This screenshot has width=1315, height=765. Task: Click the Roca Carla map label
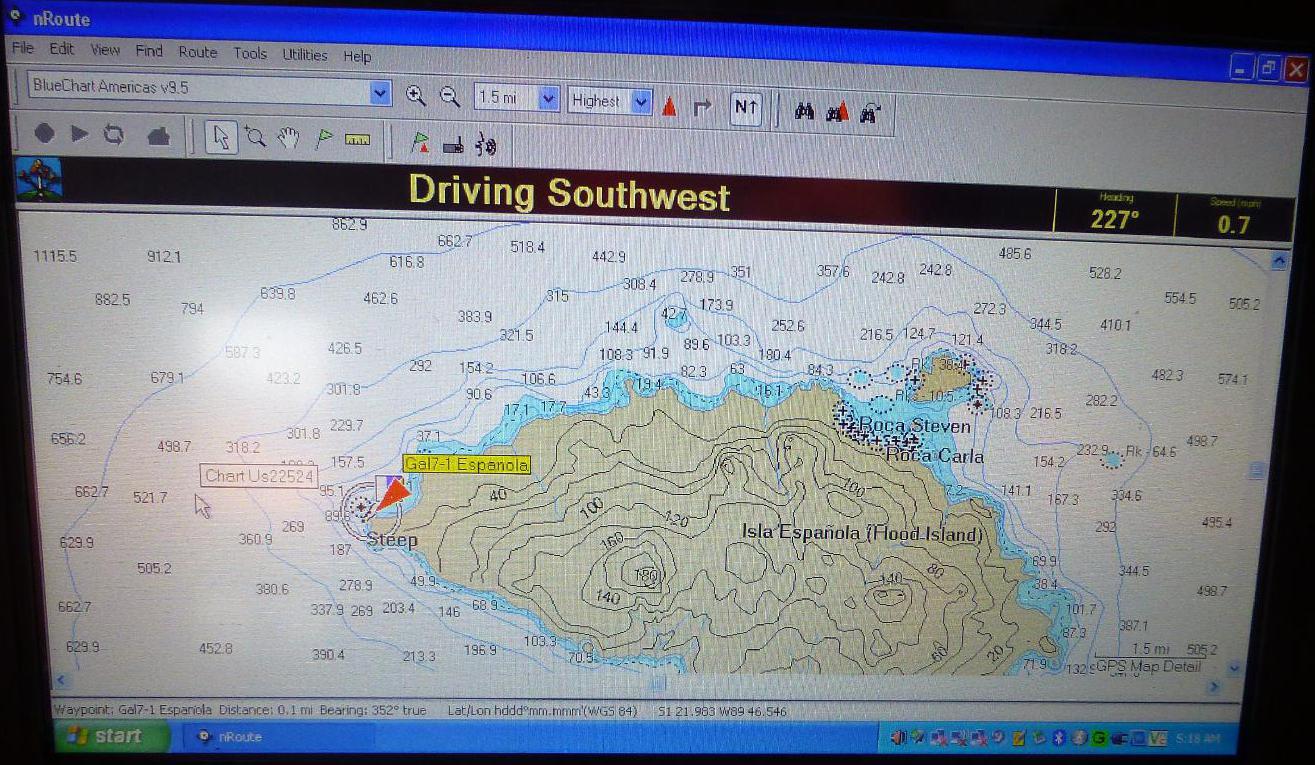coord(935,456)
